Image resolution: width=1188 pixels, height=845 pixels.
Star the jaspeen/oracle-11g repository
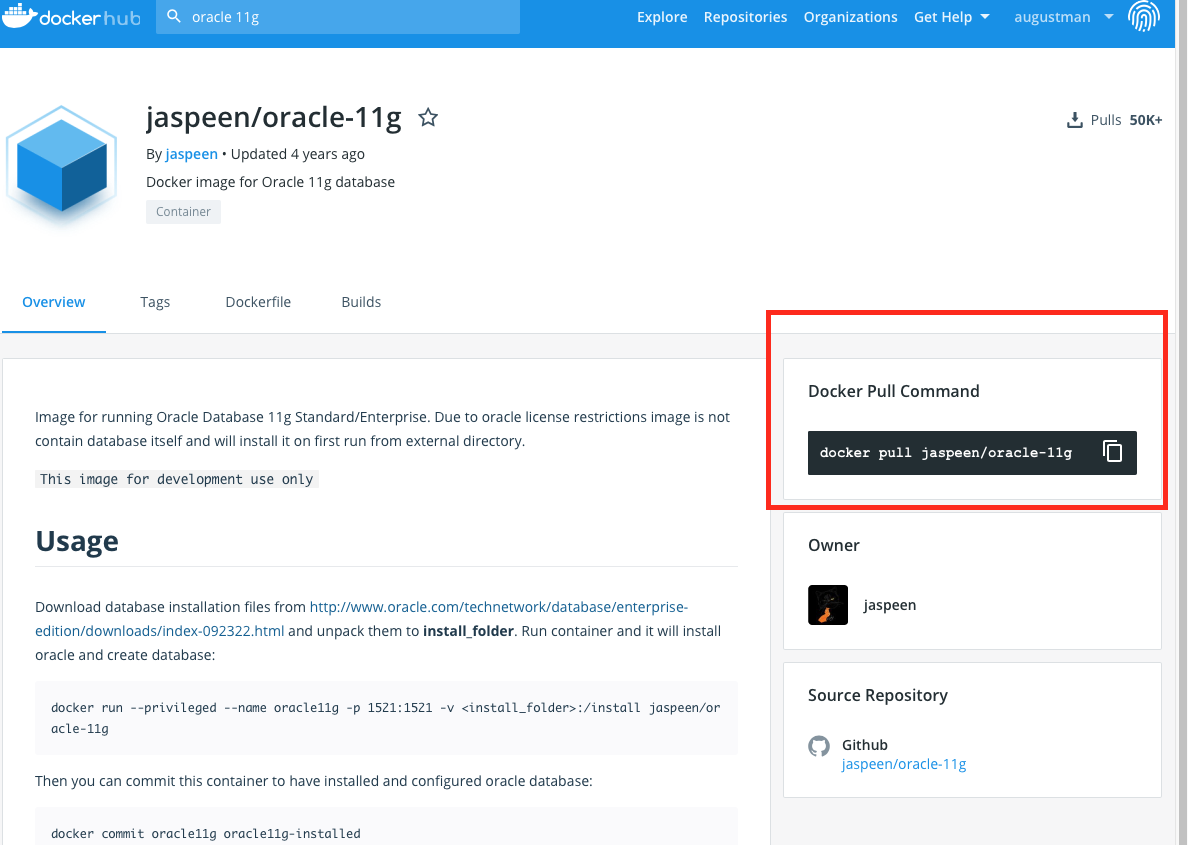(428, 117)
